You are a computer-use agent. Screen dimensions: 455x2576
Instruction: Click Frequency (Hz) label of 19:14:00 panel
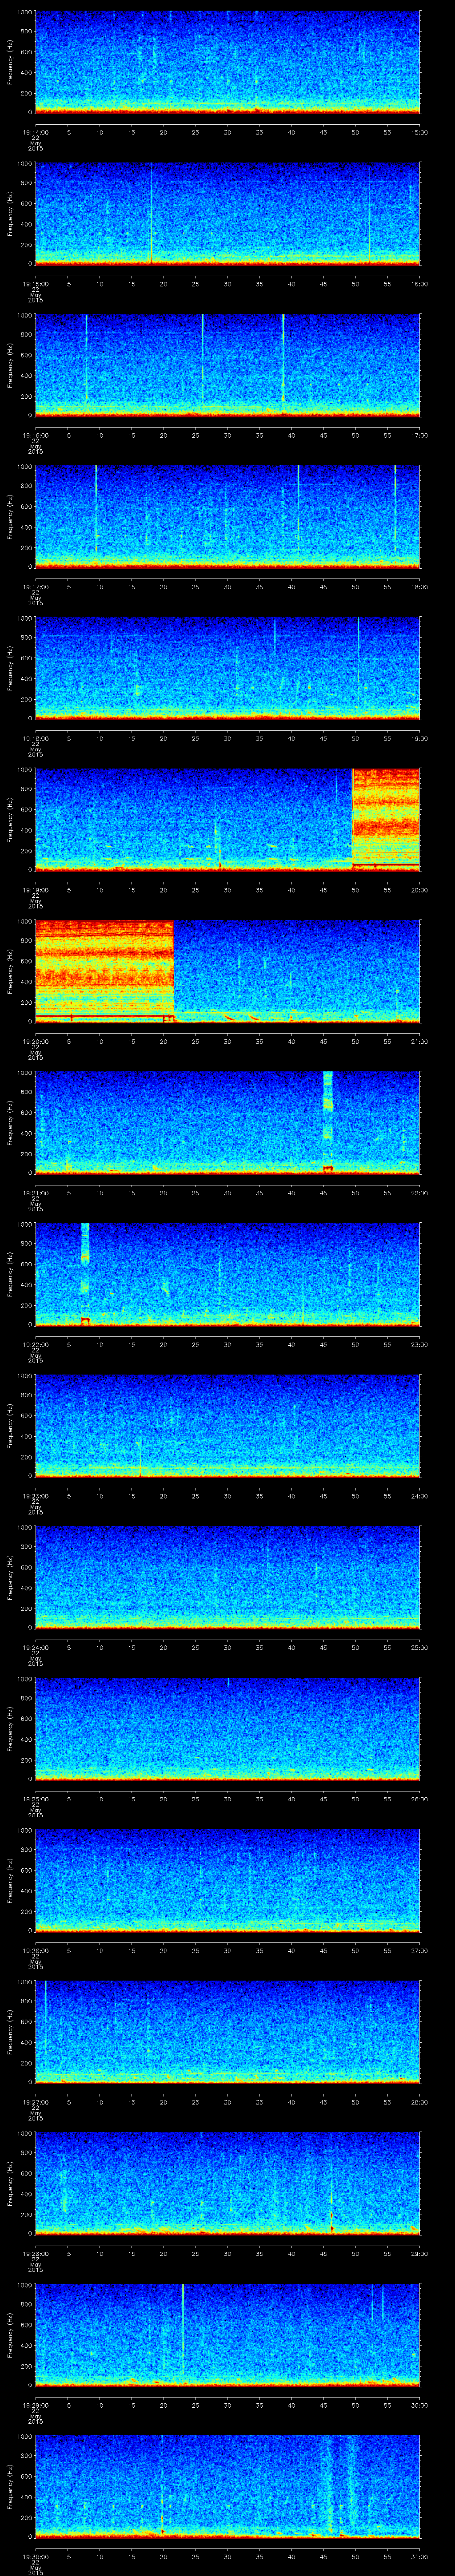coord(10,62)
